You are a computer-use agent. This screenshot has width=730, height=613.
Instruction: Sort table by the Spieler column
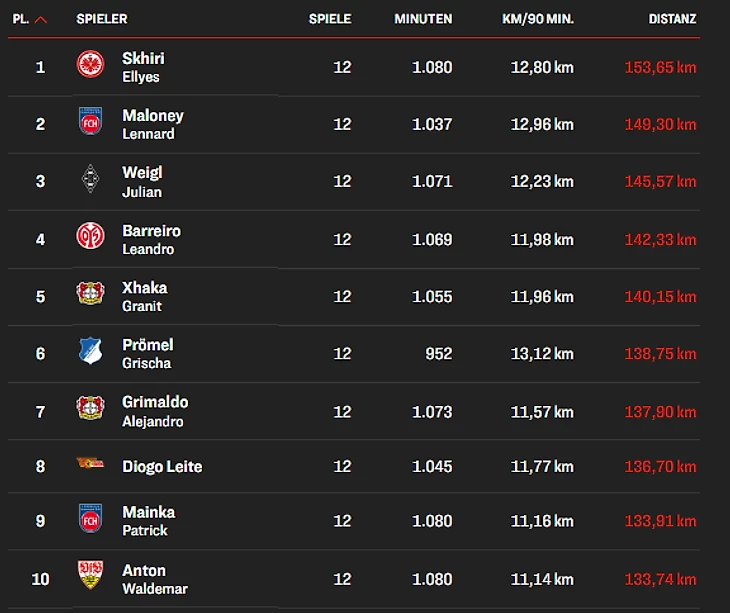tap(102, 19)
